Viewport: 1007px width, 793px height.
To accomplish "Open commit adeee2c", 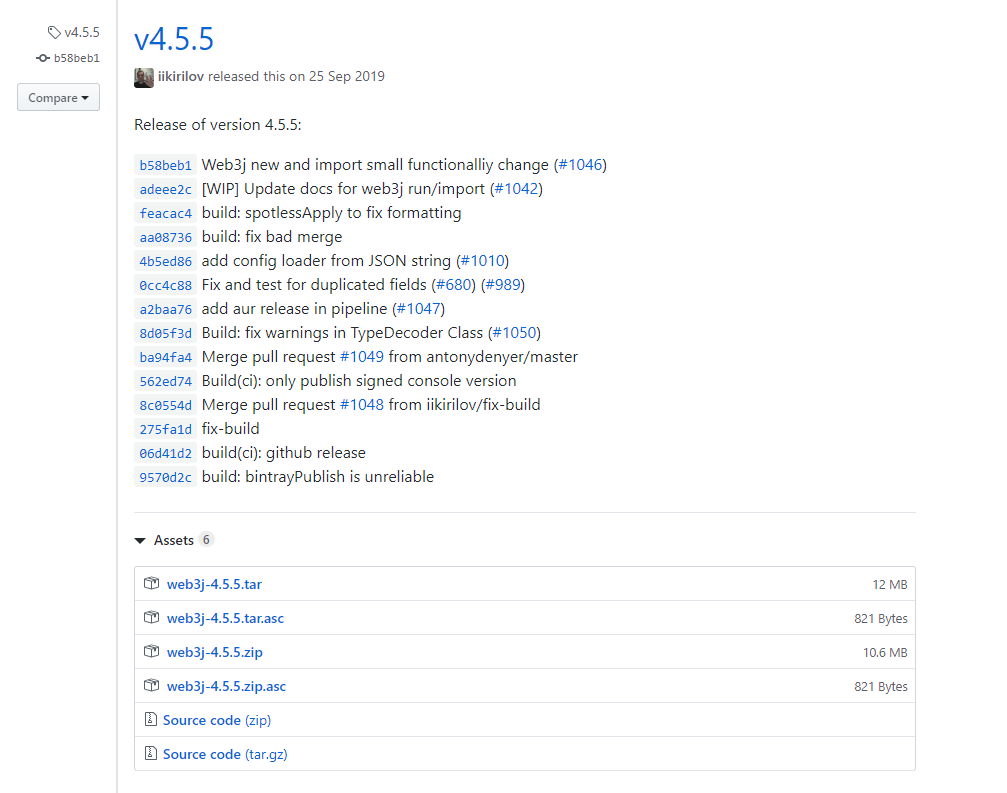I will pos(165,189).
